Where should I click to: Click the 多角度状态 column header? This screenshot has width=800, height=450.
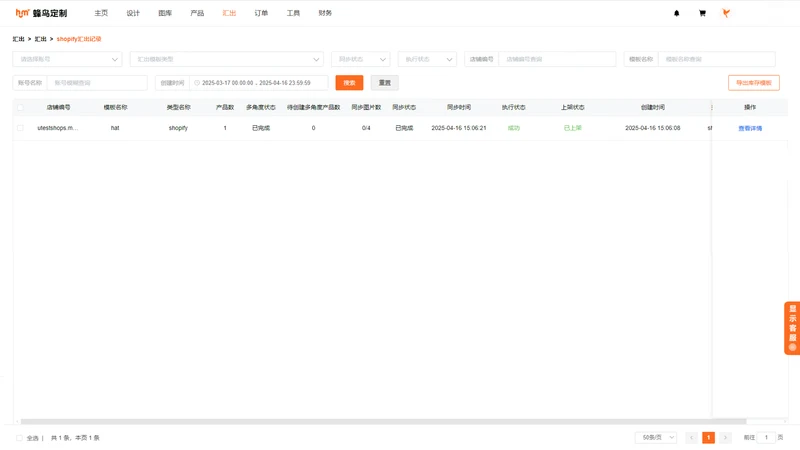coord(261,108)
